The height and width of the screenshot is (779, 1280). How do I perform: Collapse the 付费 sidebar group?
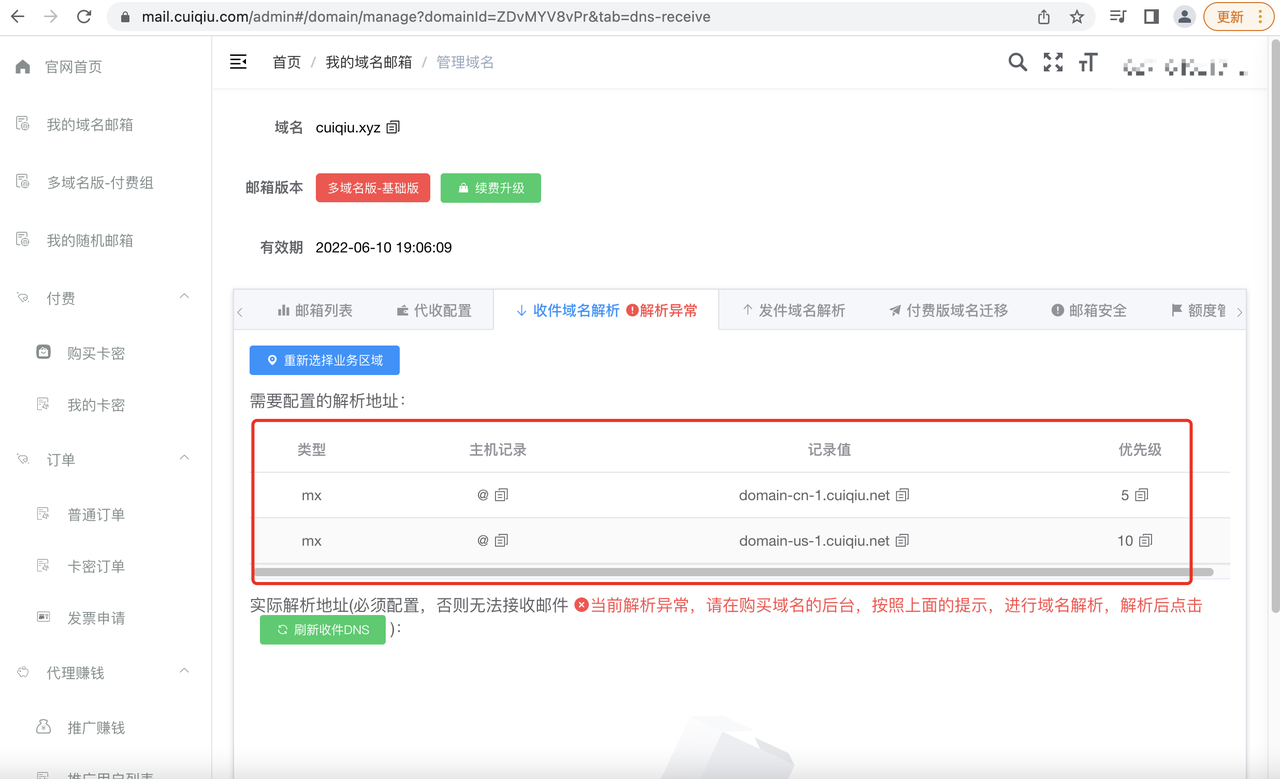pos(105,298)
